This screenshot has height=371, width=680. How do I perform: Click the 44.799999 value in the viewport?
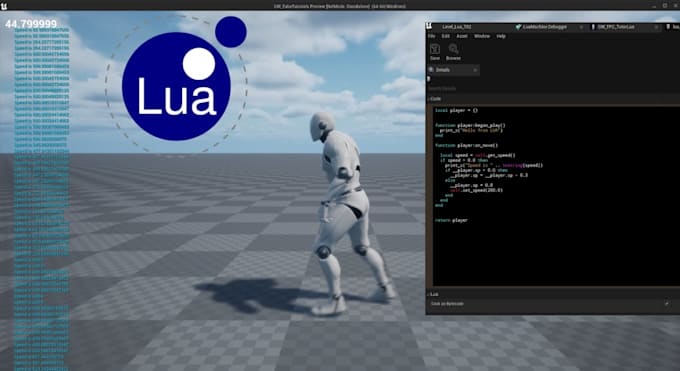point(31,24)
